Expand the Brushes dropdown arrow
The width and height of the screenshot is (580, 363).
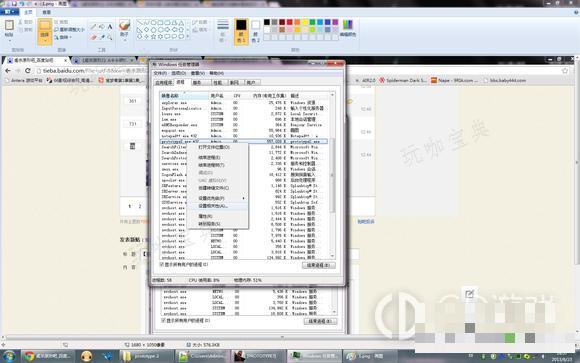pos(124,40)
